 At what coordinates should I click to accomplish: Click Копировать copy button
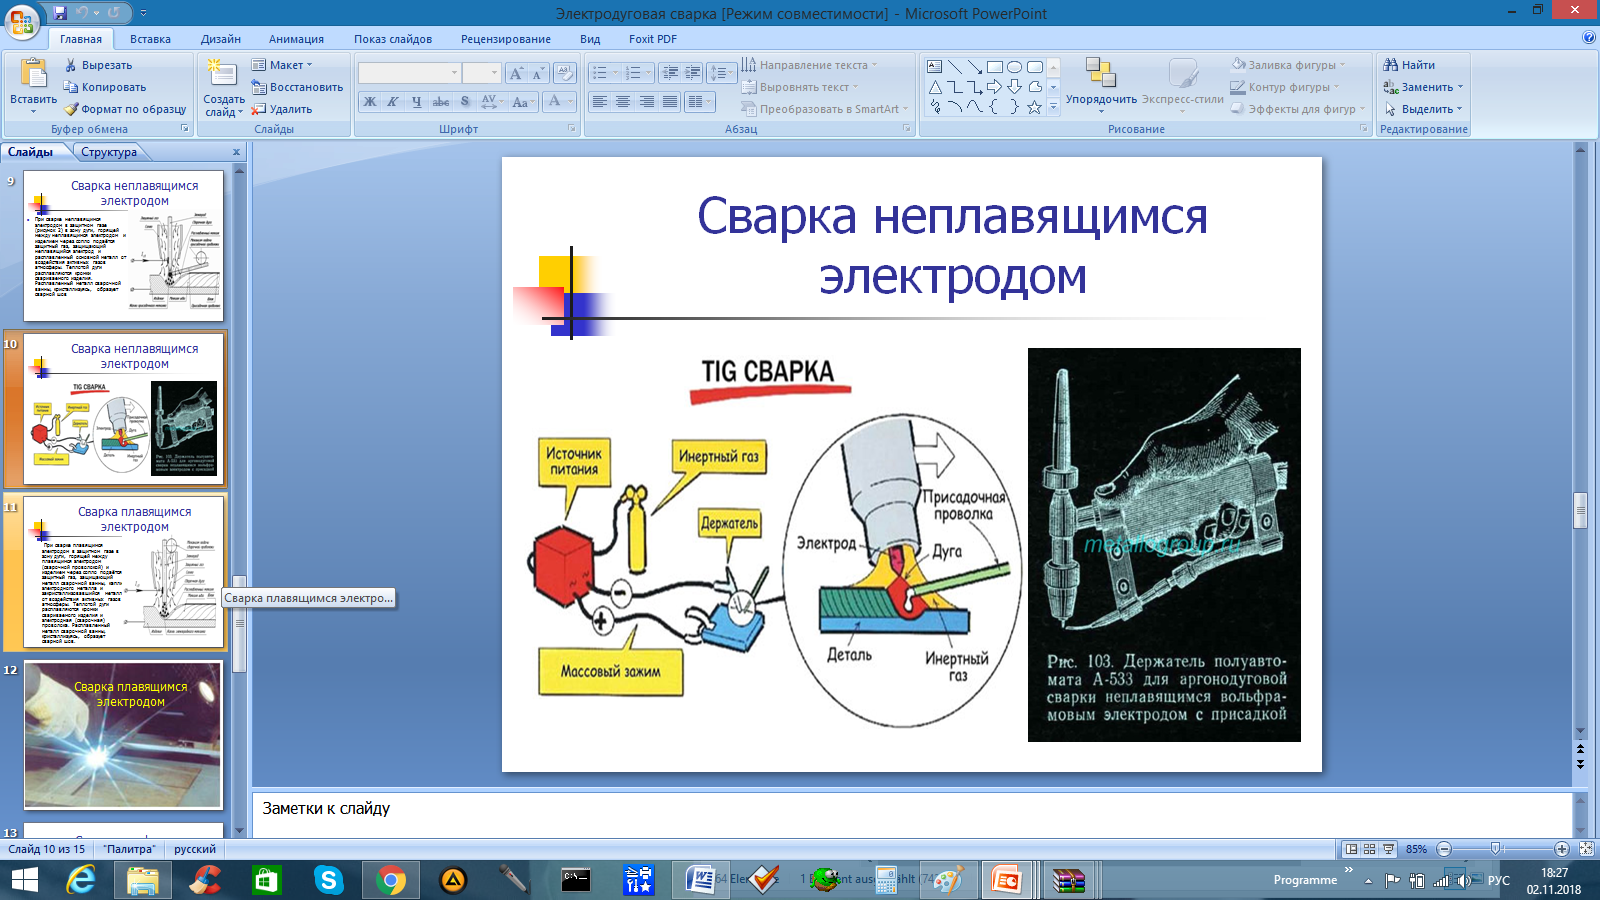pyautogui.click(x=105, y=87)
